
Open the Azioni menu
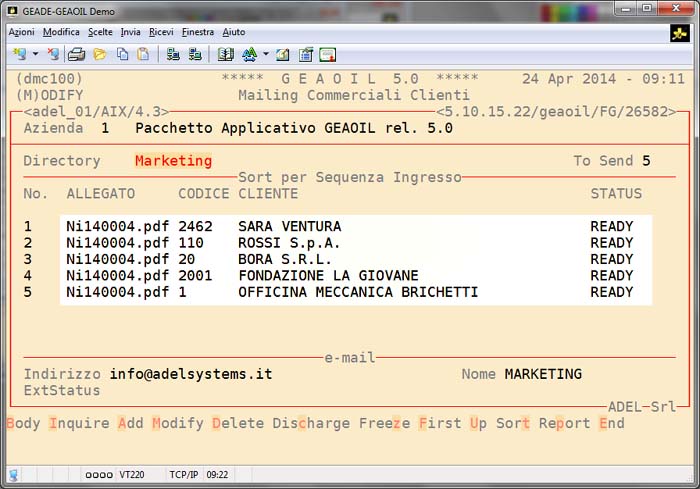[x=21, y=32]
